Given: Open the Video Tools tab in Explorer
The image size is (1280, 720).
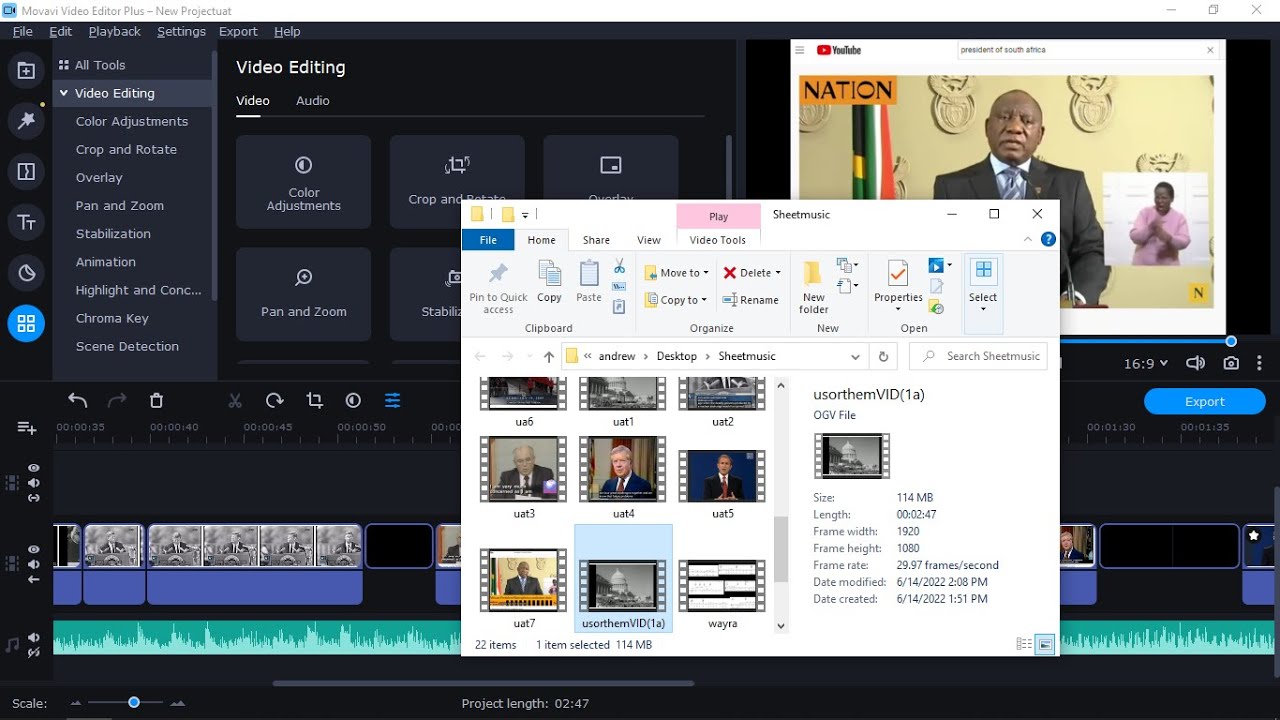Looking at the screenshot, I should (x=718, y=240).
